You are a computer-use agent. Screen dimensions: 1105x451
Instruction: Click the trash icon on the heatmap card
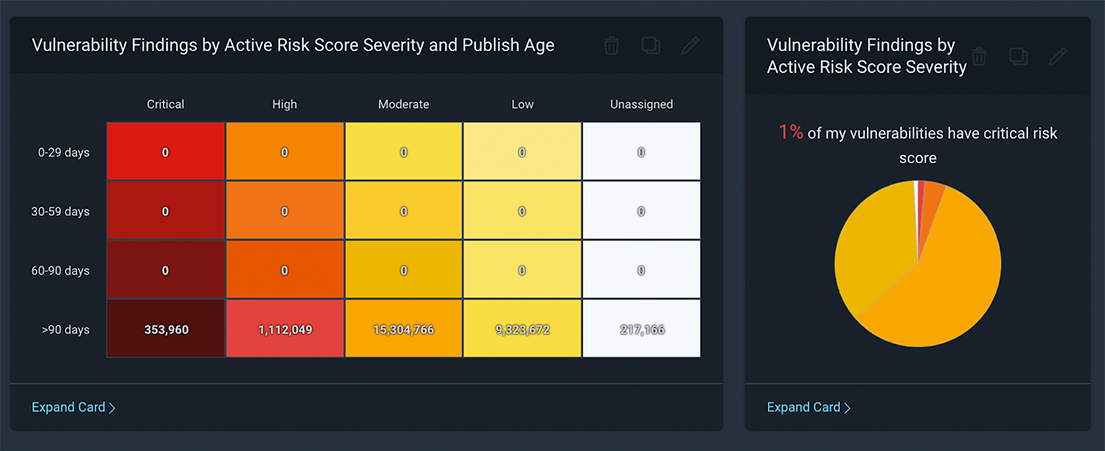[612, 45]
